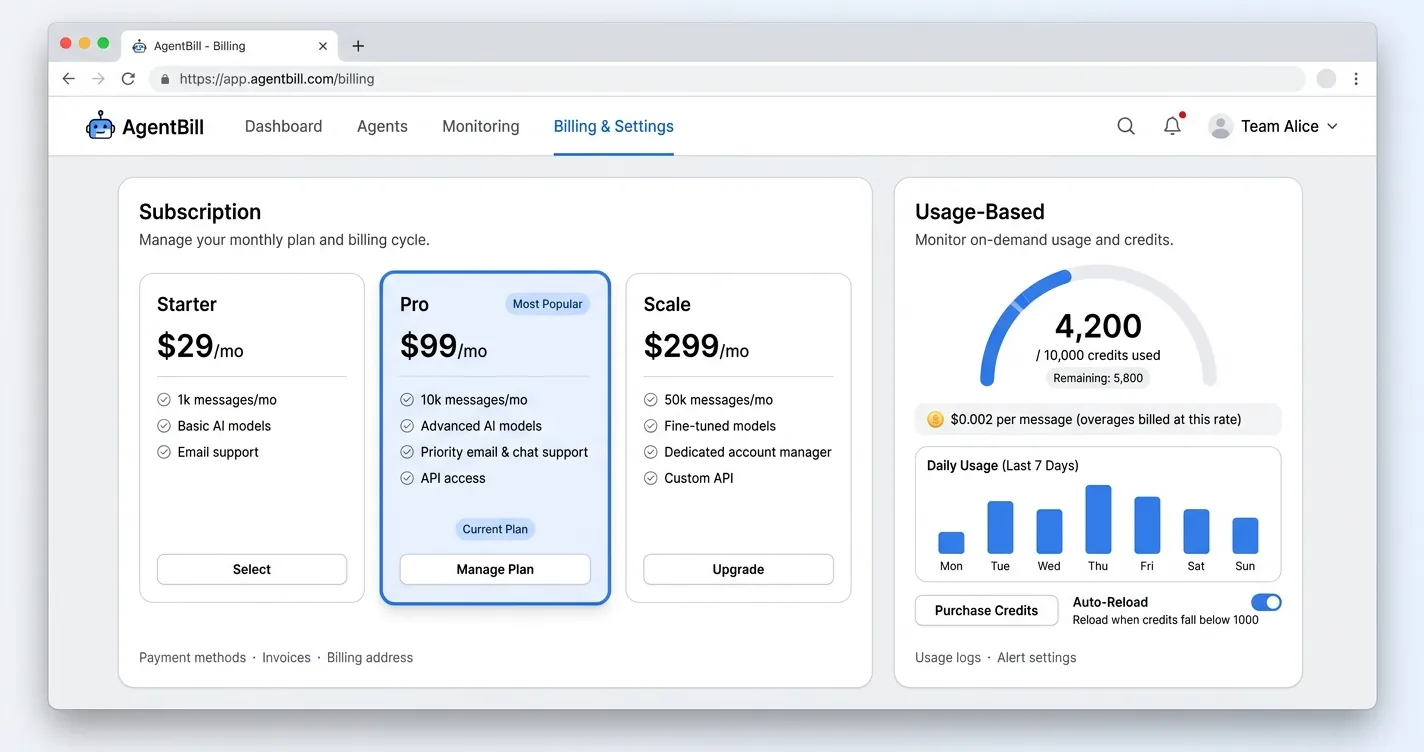
Task: Click the $29/mo Starter price
Action: [200, 346]
